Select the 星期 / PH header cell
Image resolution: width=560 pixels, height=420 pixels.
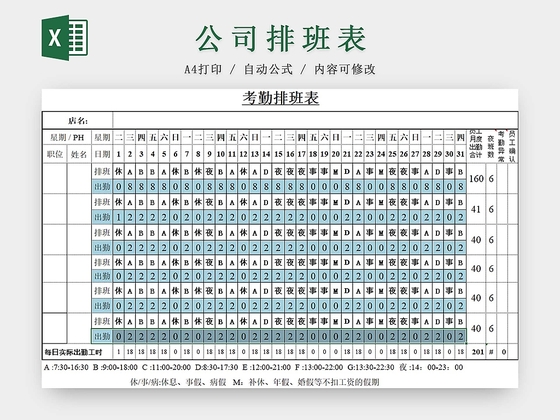point(67,138)
